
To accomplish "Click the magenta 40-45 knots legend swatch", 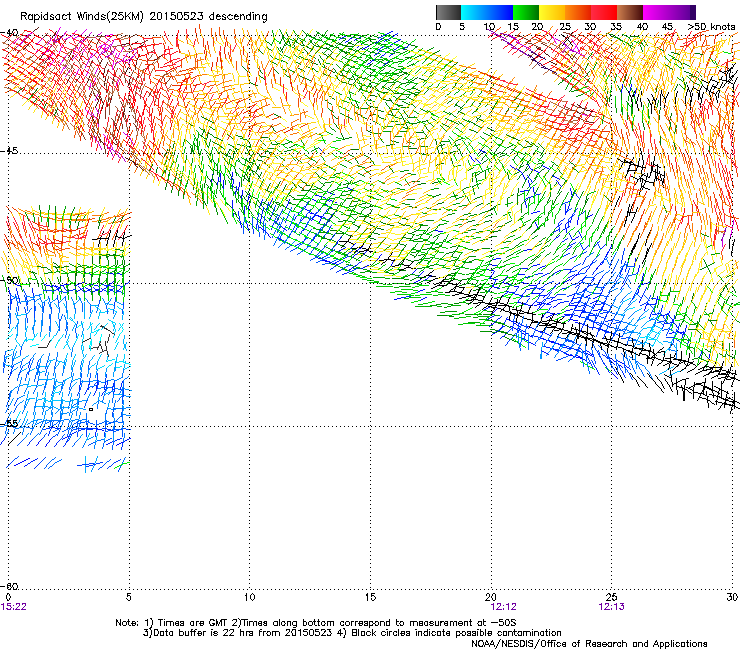I will point(656,12).
